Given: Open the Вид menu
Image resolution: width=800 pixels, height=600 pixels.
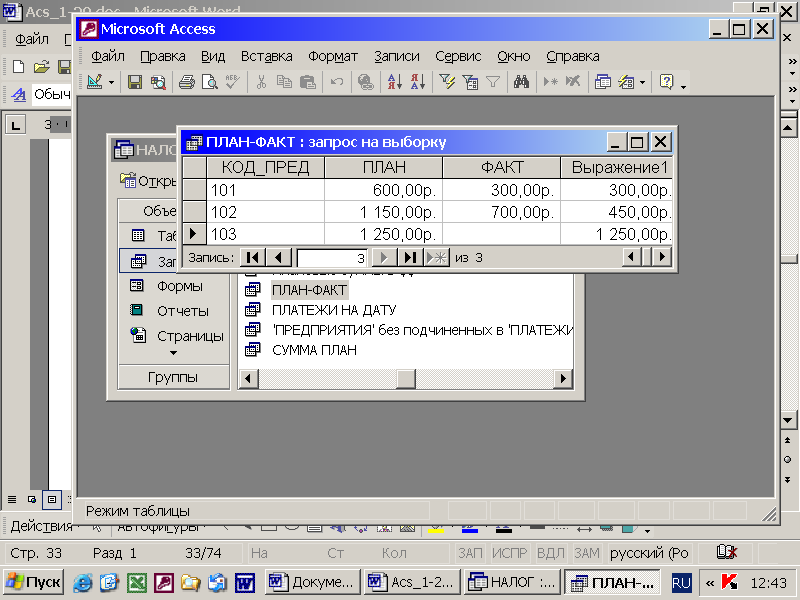Looking at the screenshot, I should coord(213,56).
